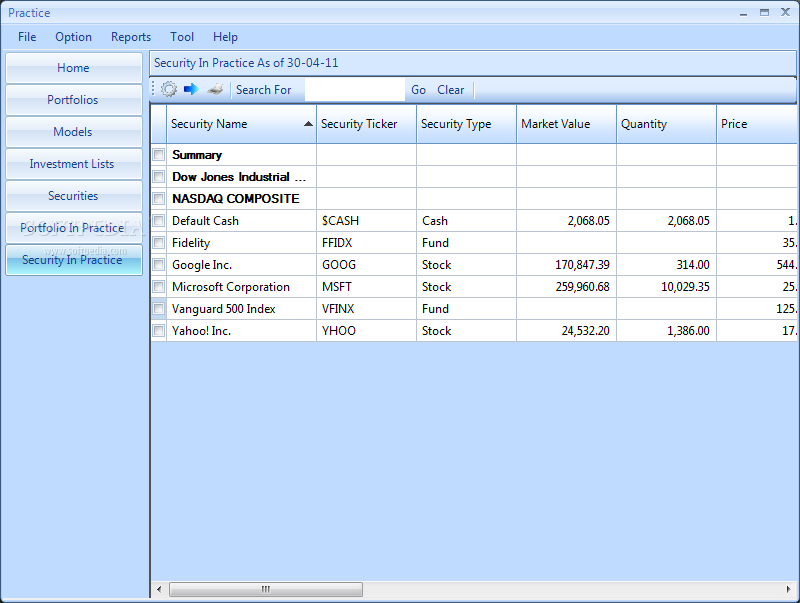Click the horizontal scrollbar right arrow

[x=789, y=589]
